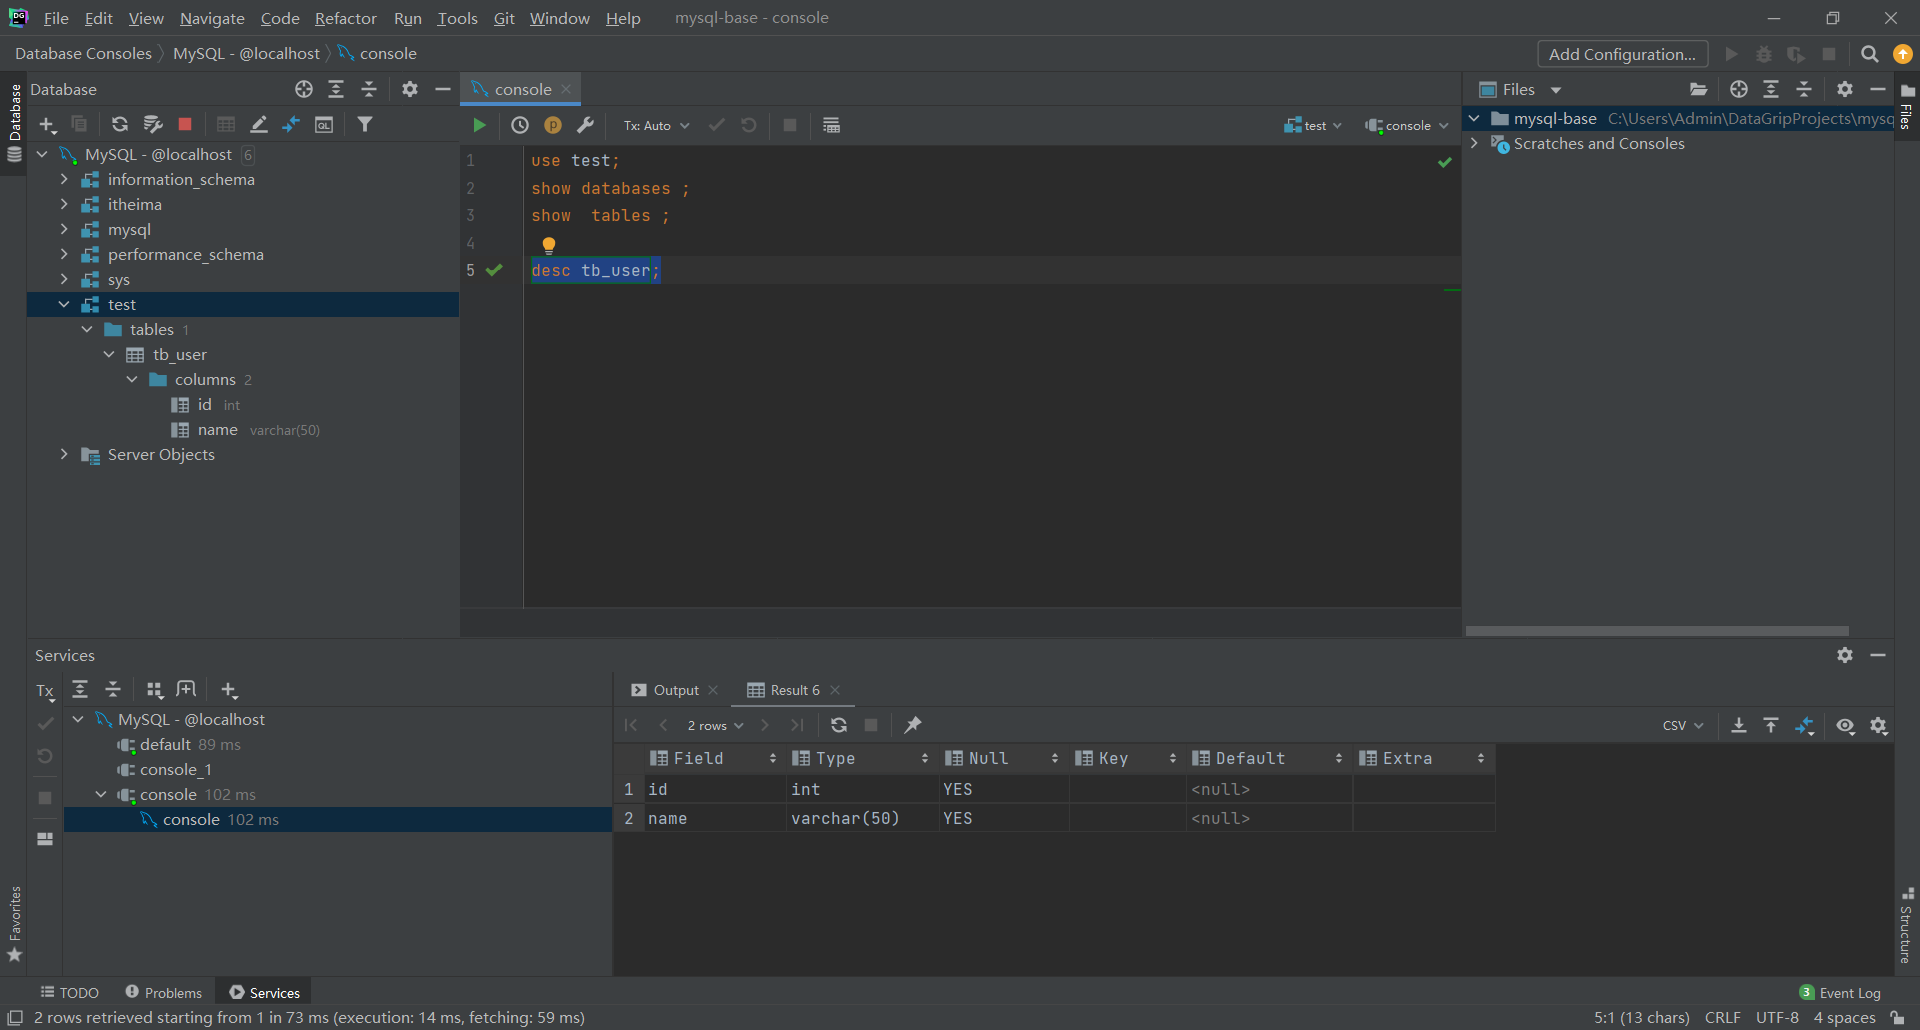1920x1030 pixels.
Task: Click the Group By icon in Services
Action: coord(154,690)
